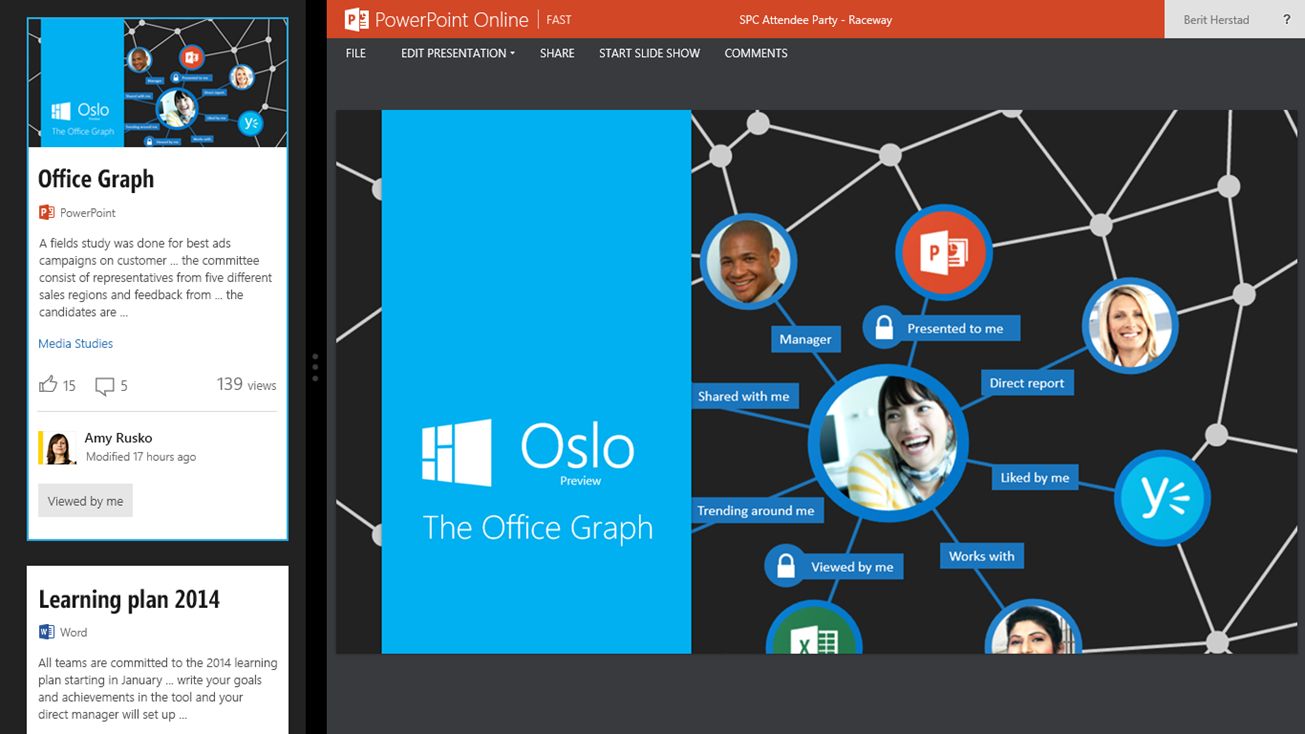Screen dimensions: 1305x734
Task: Open the SHARE menu
Action: (557, 53)
